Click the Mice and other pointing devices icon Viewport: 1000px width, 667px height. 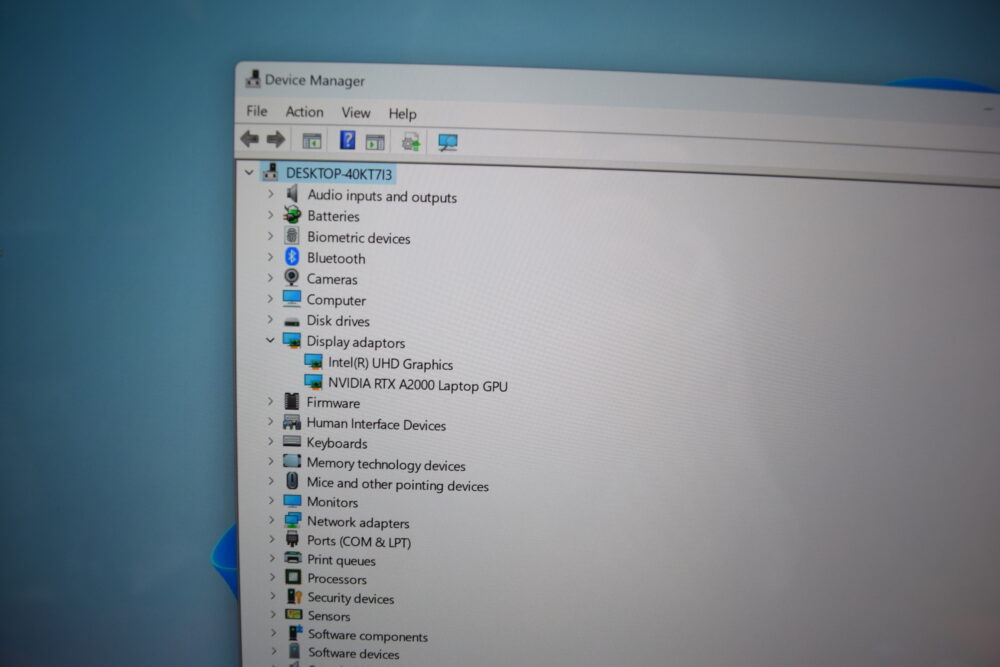click(291, 480)
